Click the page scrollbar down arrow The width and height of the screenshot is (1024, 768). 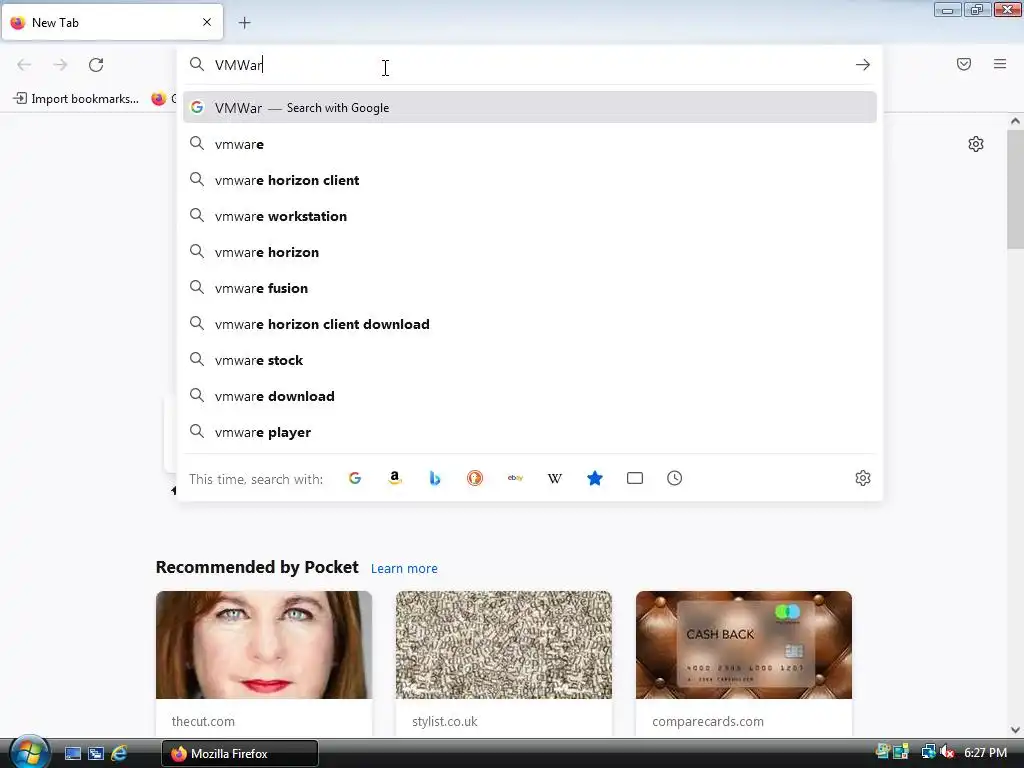pos(1015,730)
